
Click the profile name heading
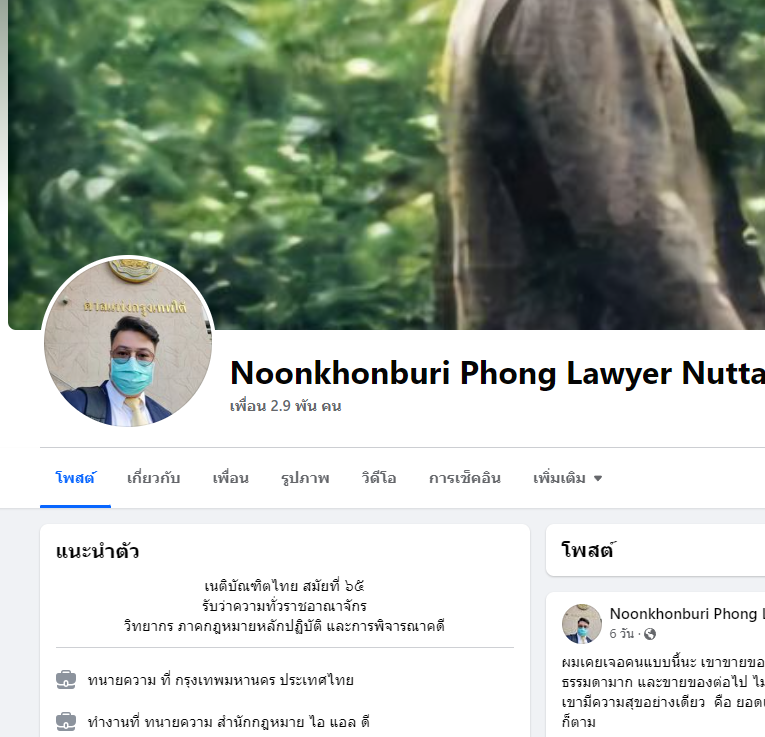[x=497, y=374]
